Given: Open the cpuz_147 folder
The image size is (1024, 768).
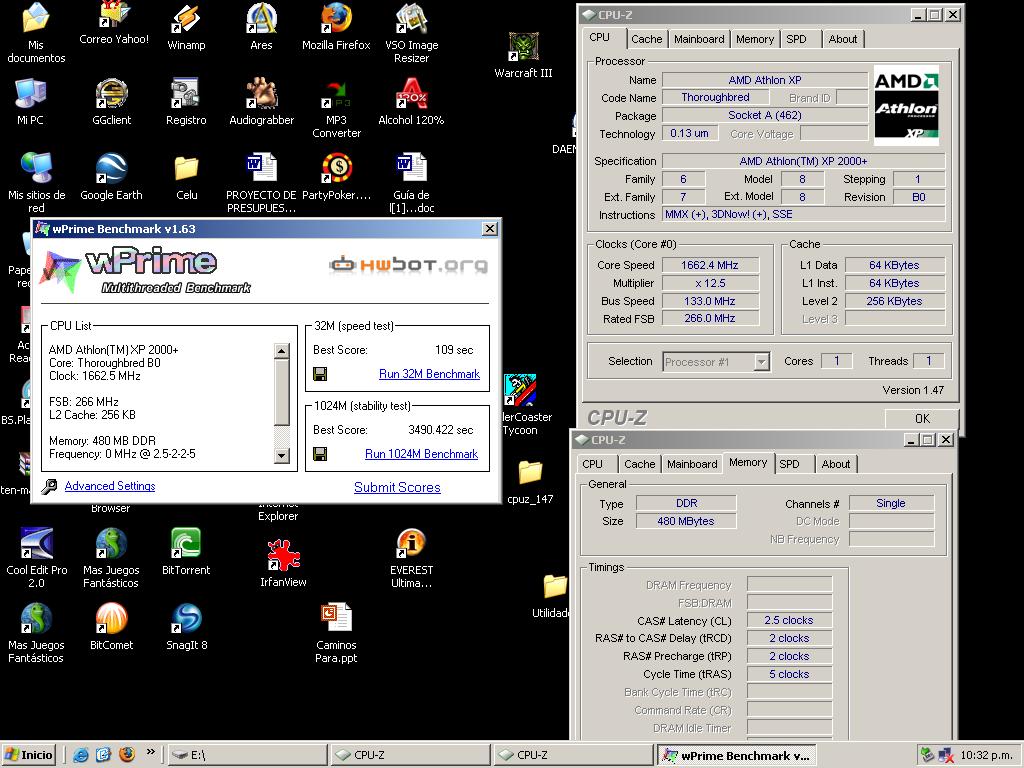Looking at the screenshot, I should pyautogui.click(x=530, y=481).
